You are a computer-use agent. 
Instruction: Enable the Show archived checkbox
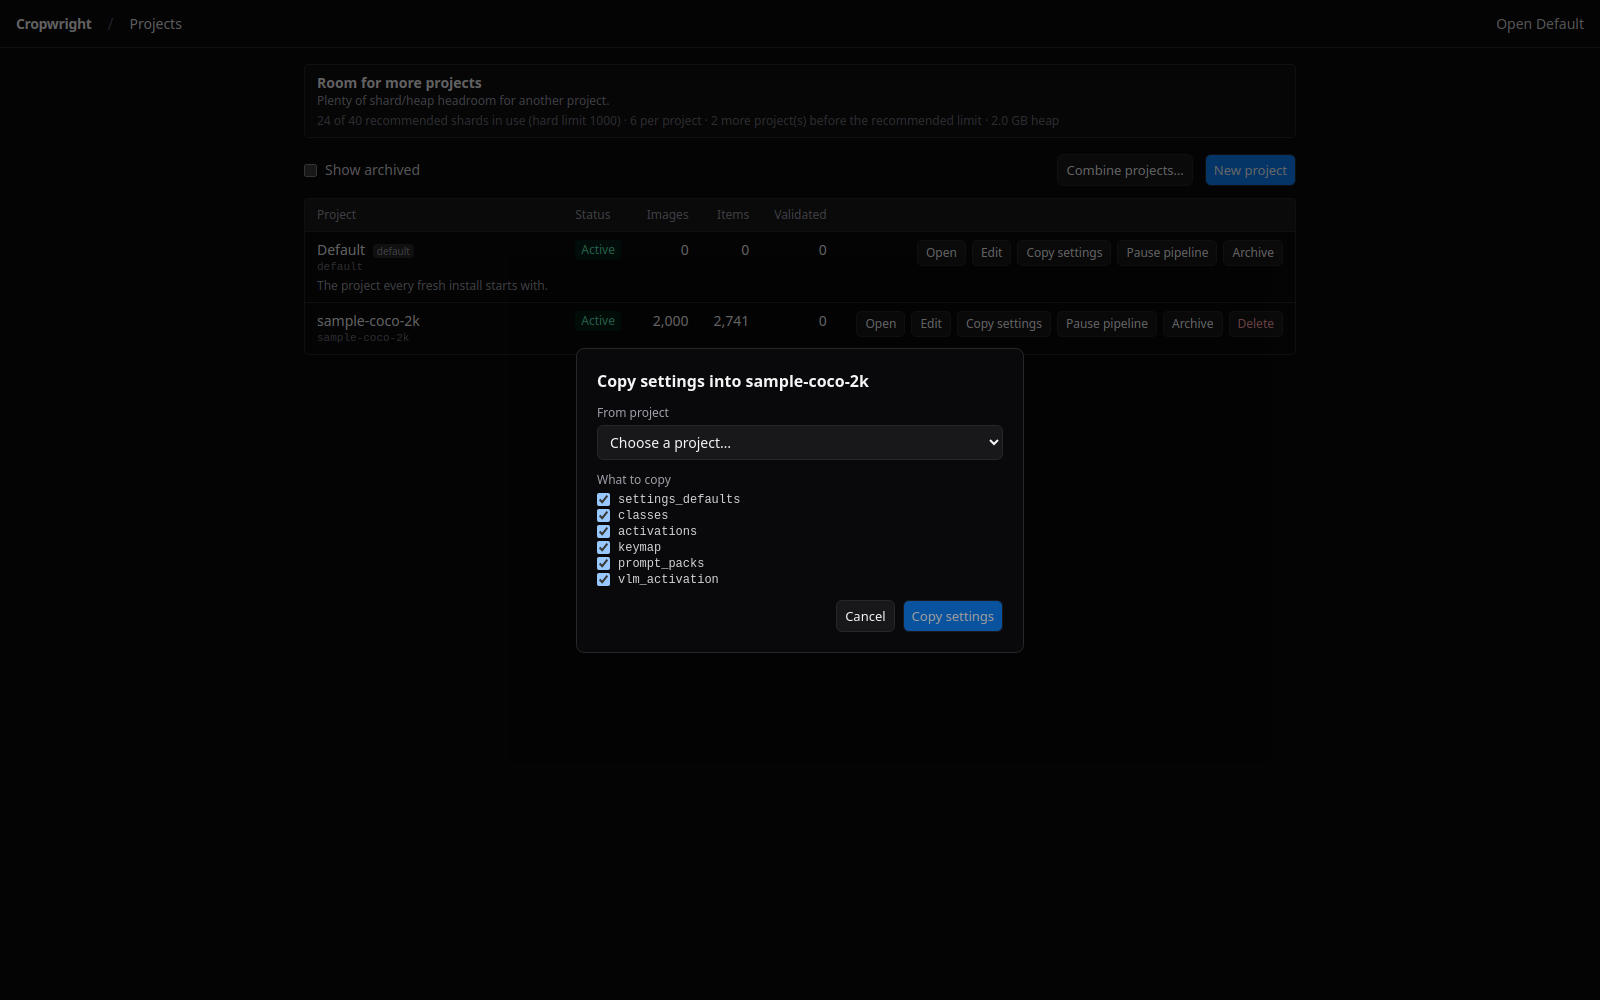(310, 170)
